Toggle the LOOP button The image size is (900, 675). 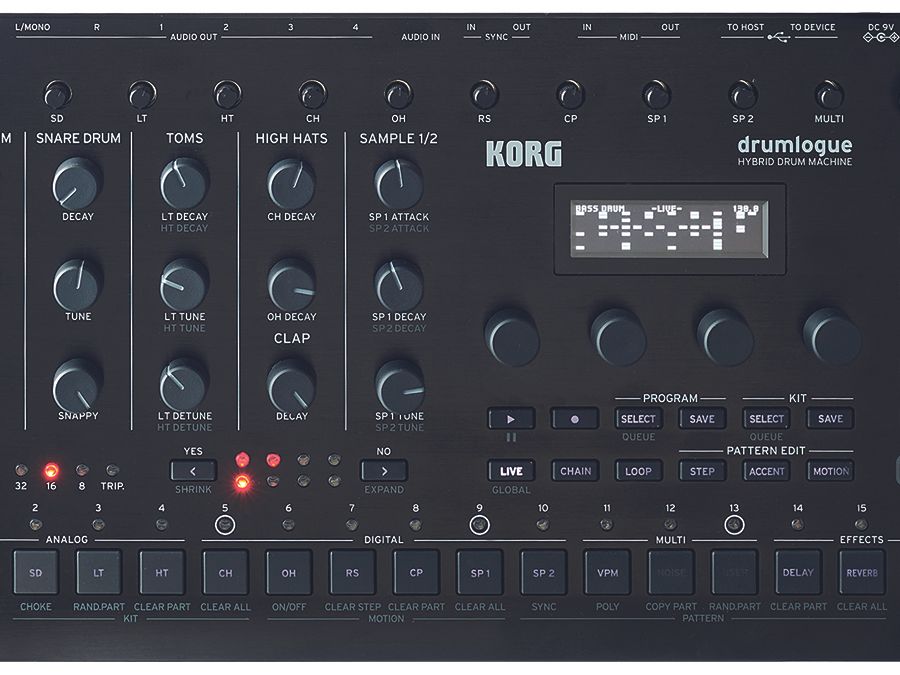pyautogui.click(x=638, y=471)
